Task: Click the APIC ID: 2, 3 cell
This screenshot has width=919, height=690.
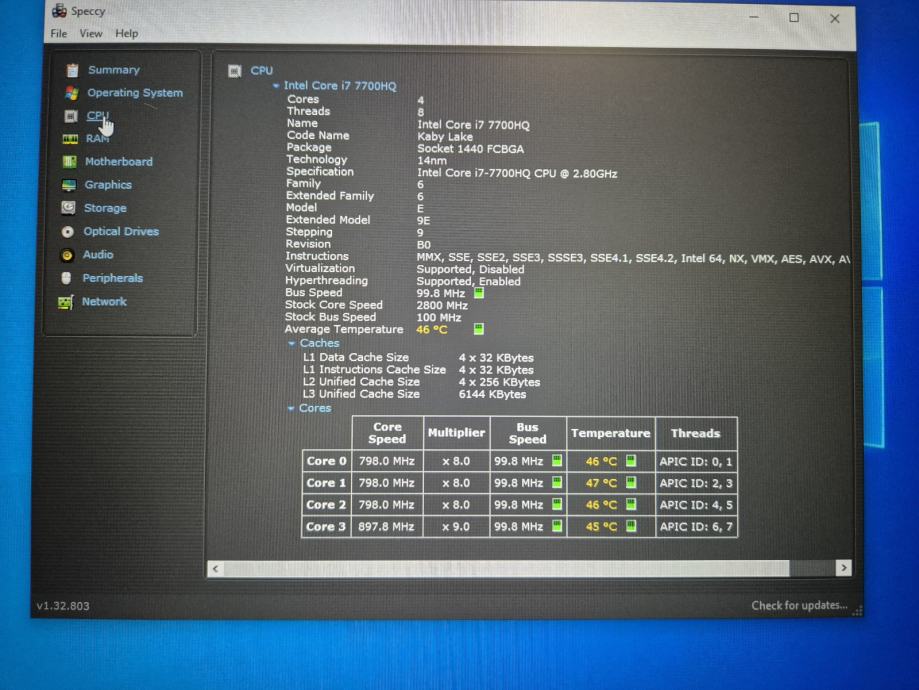Action: [696, 483]
